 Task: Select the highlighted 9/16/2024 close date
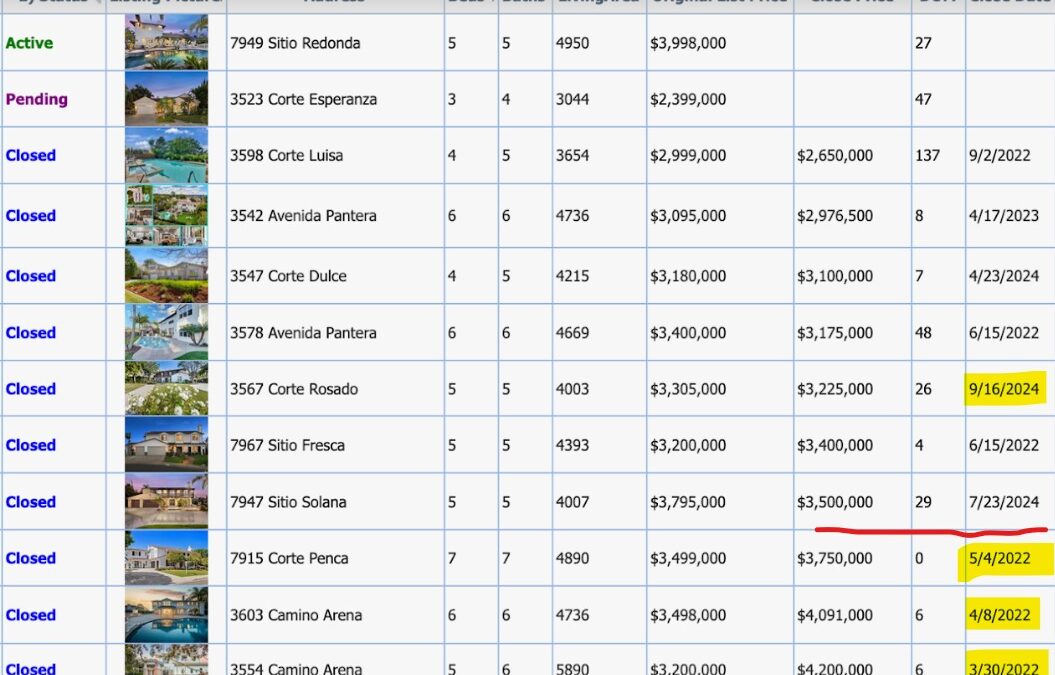(x=1004, y=389)
